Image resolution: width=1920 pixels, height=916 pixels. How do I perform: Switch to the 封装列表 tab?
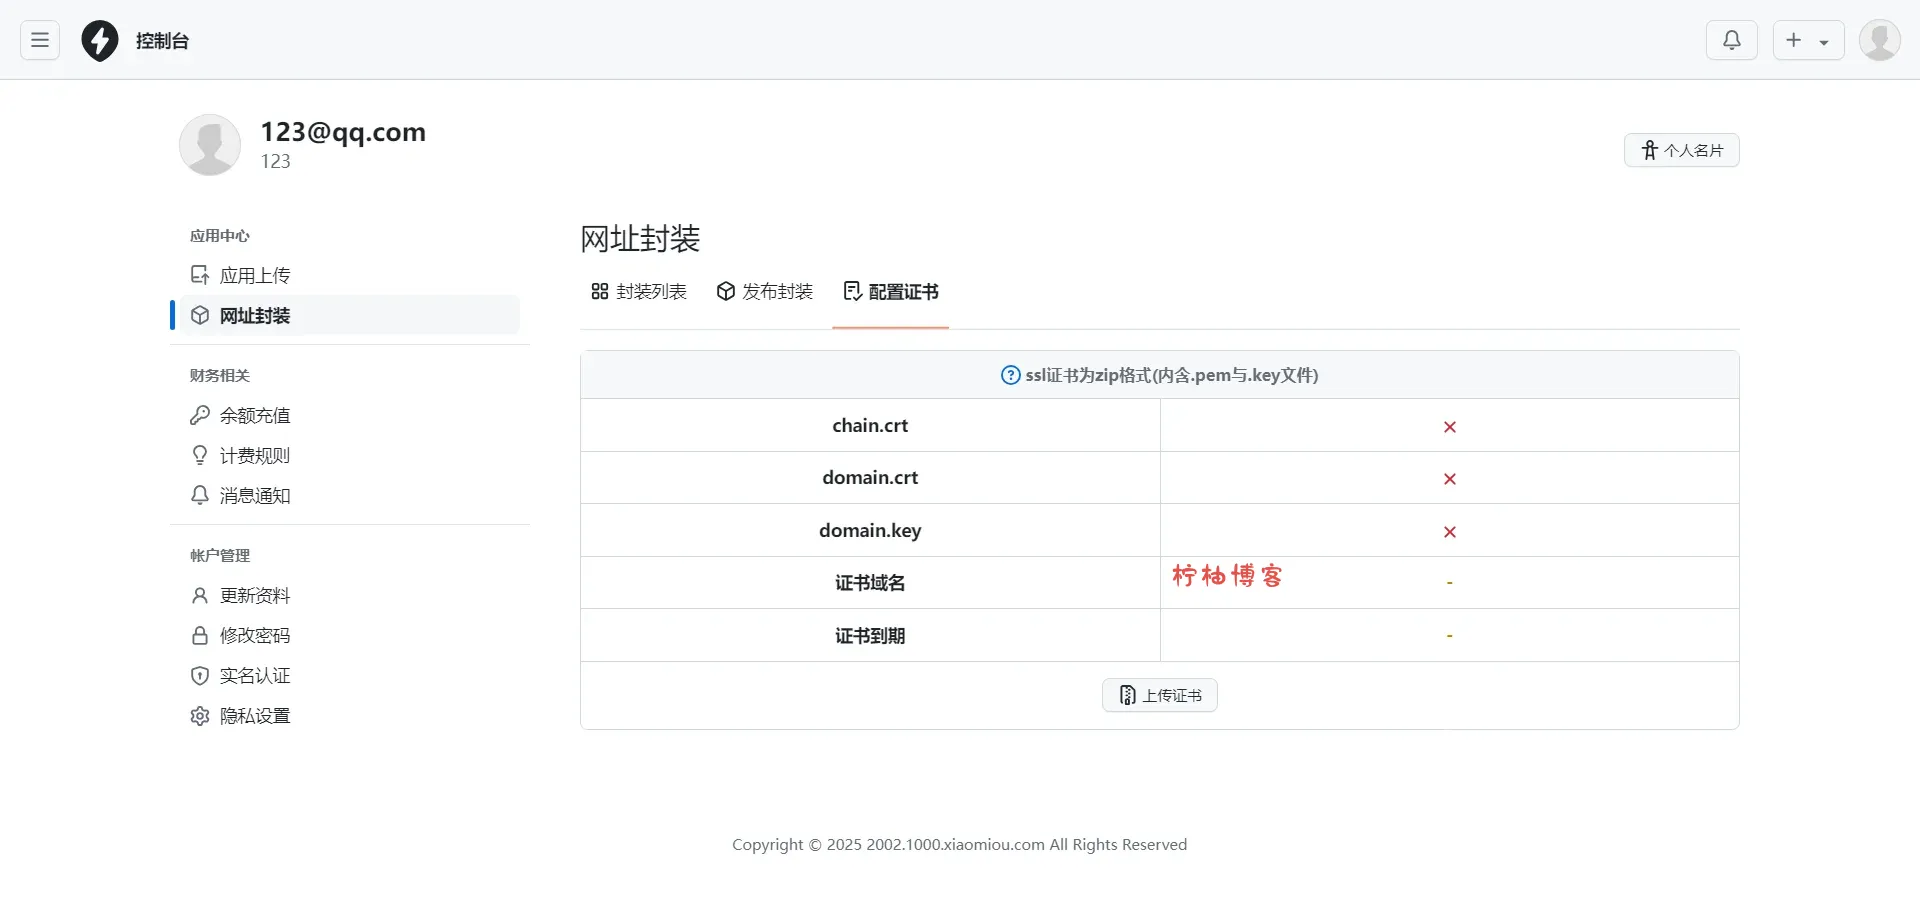[x=639, y=291]
